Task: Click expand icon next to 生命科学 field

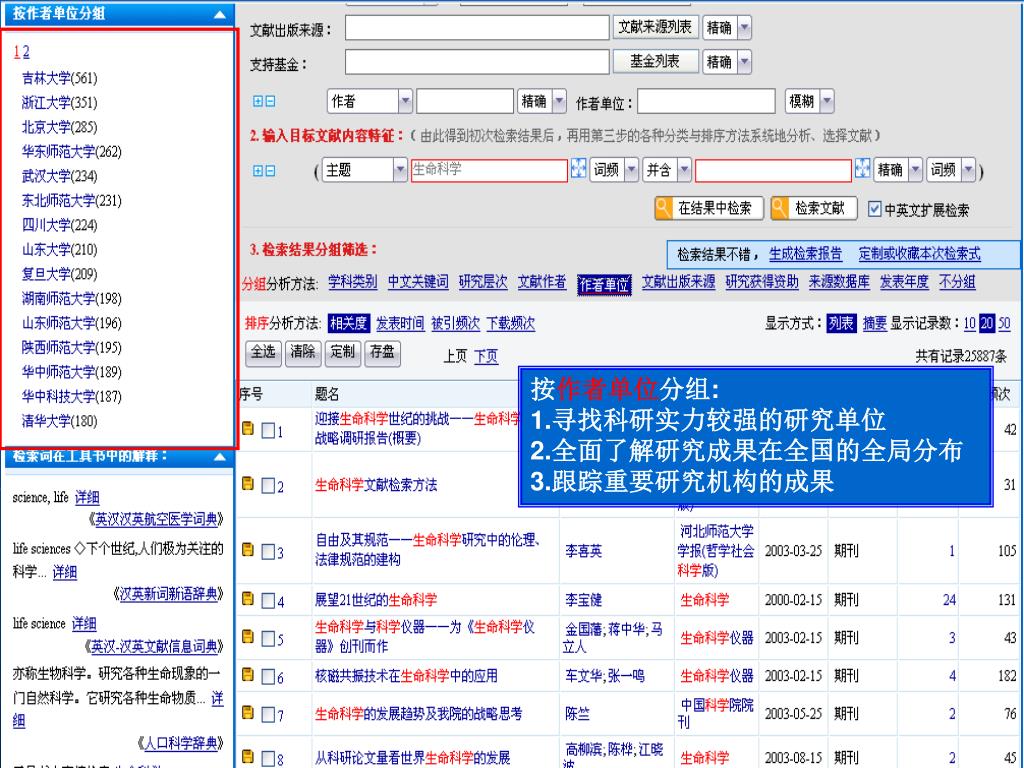Action: pos(578,168)
